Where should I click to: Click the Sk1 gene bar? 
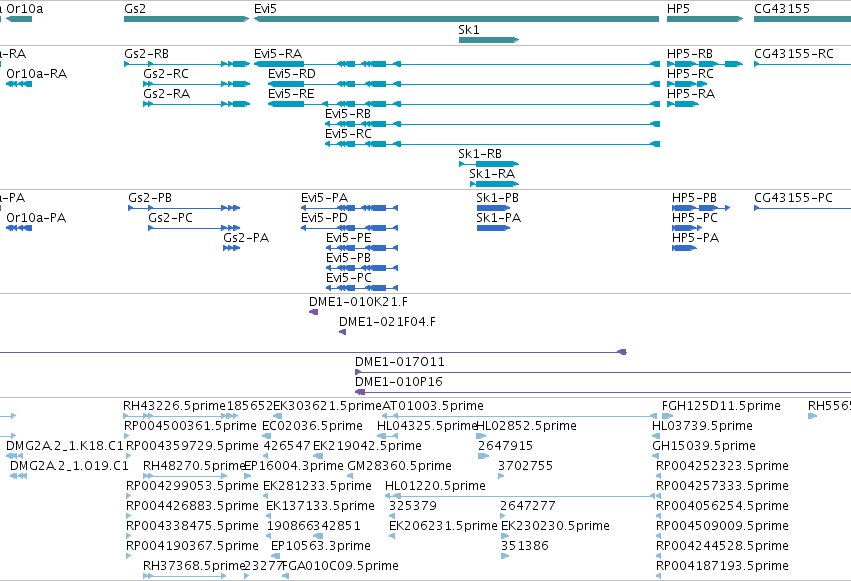[x=489, y=40]
